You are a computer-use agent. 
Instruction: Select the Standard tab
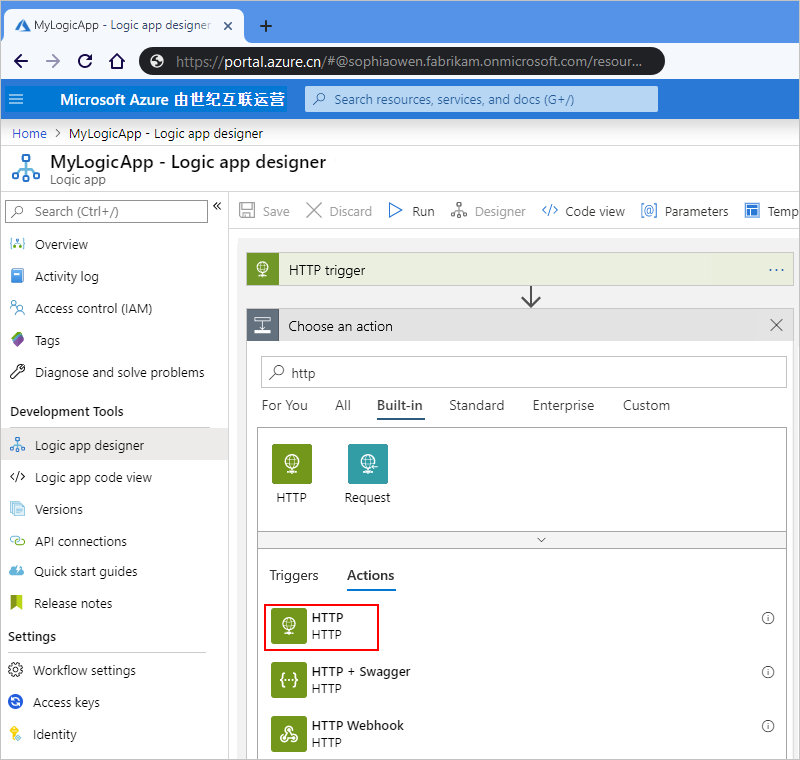click(x=477, y=406)
